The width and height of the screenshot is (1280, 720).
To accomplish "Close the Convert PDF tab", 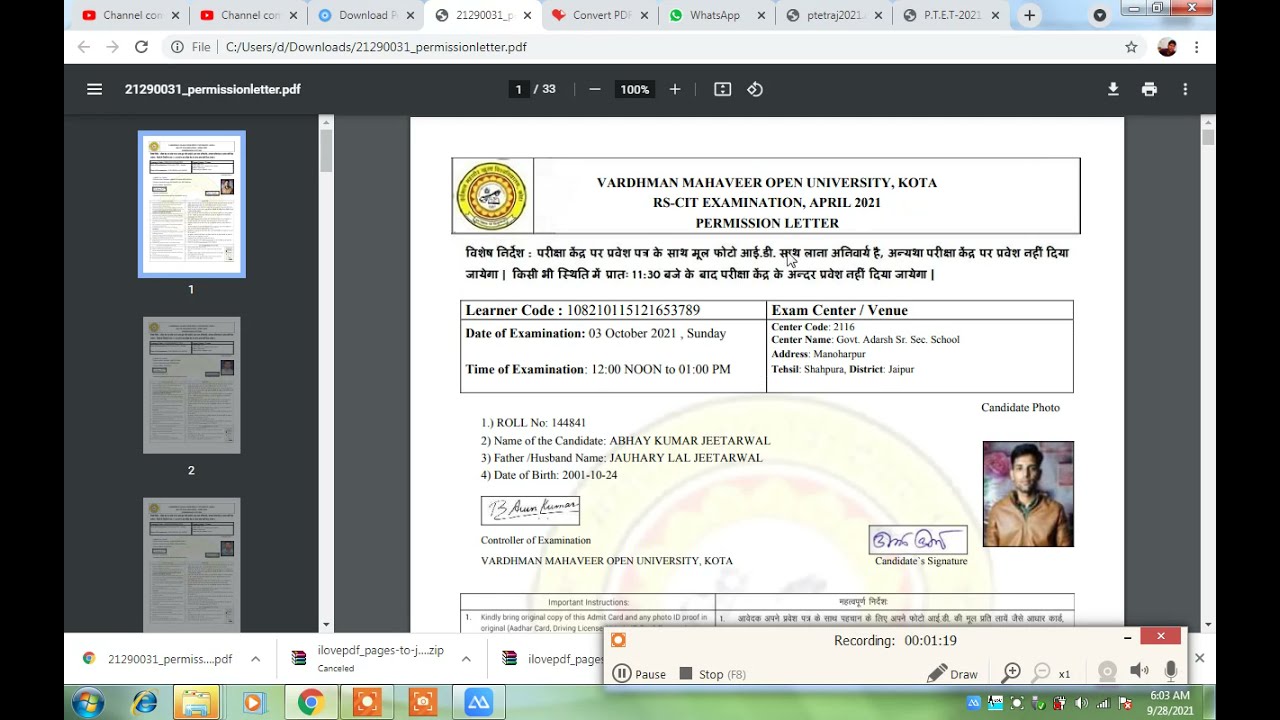I will pyautogui.click(x=644, y=15).
